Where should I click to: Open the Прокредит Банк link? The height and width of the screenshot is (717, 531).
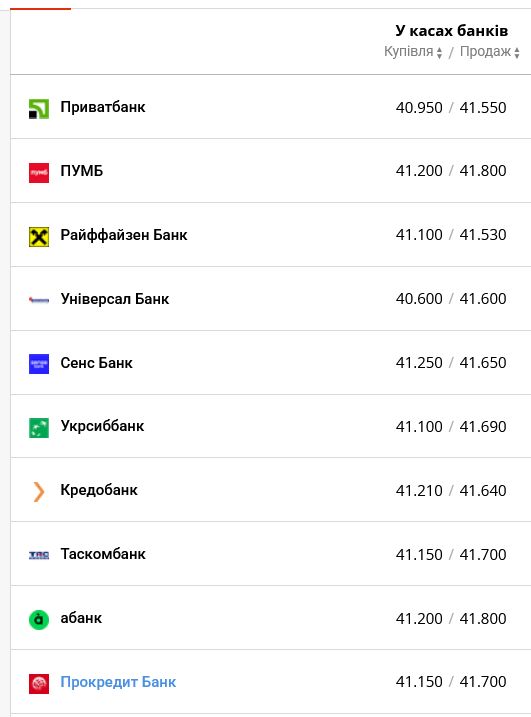pyautogui.click(x=118, y=682)
